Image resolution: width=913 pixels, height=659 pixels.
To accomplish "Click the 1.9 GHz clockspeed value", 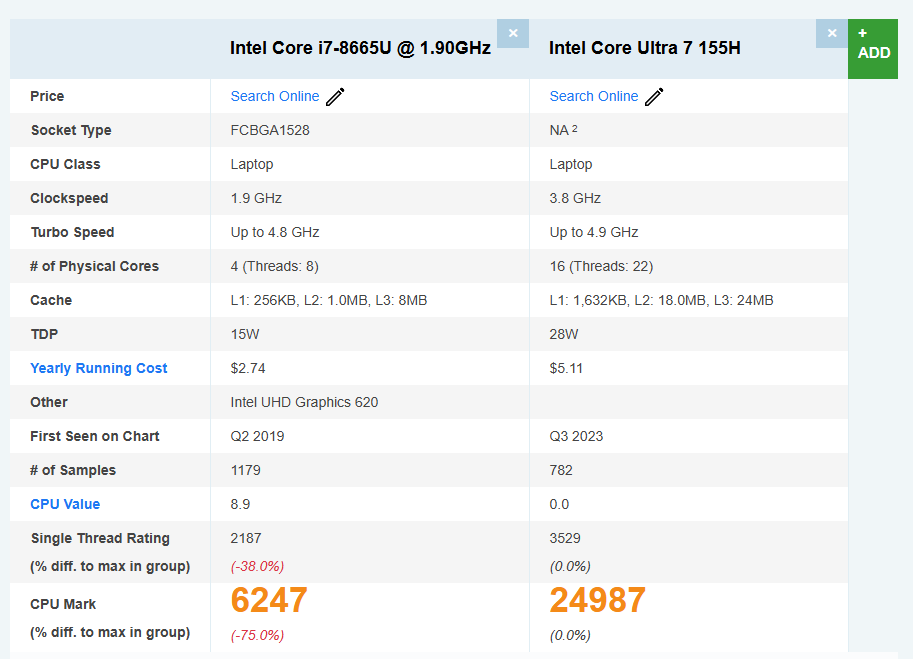I will point(256,198).
